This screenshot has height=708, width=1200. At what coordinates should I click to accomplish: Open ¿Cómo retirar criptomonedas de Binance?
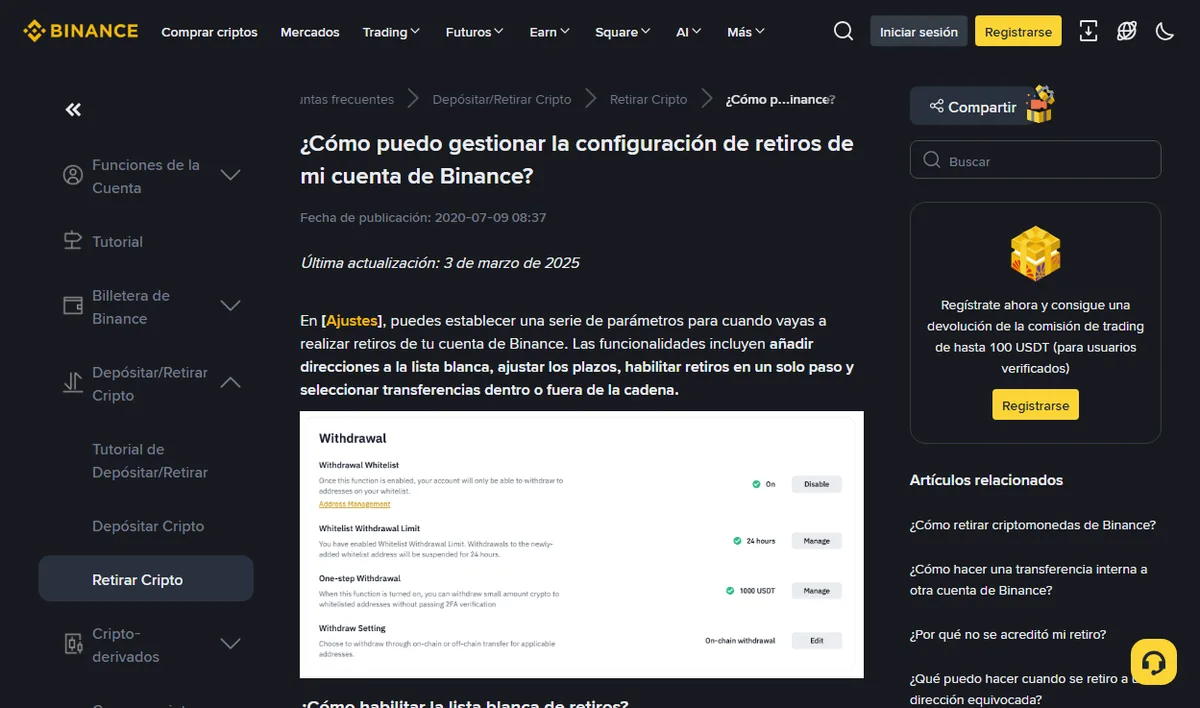1033,525
